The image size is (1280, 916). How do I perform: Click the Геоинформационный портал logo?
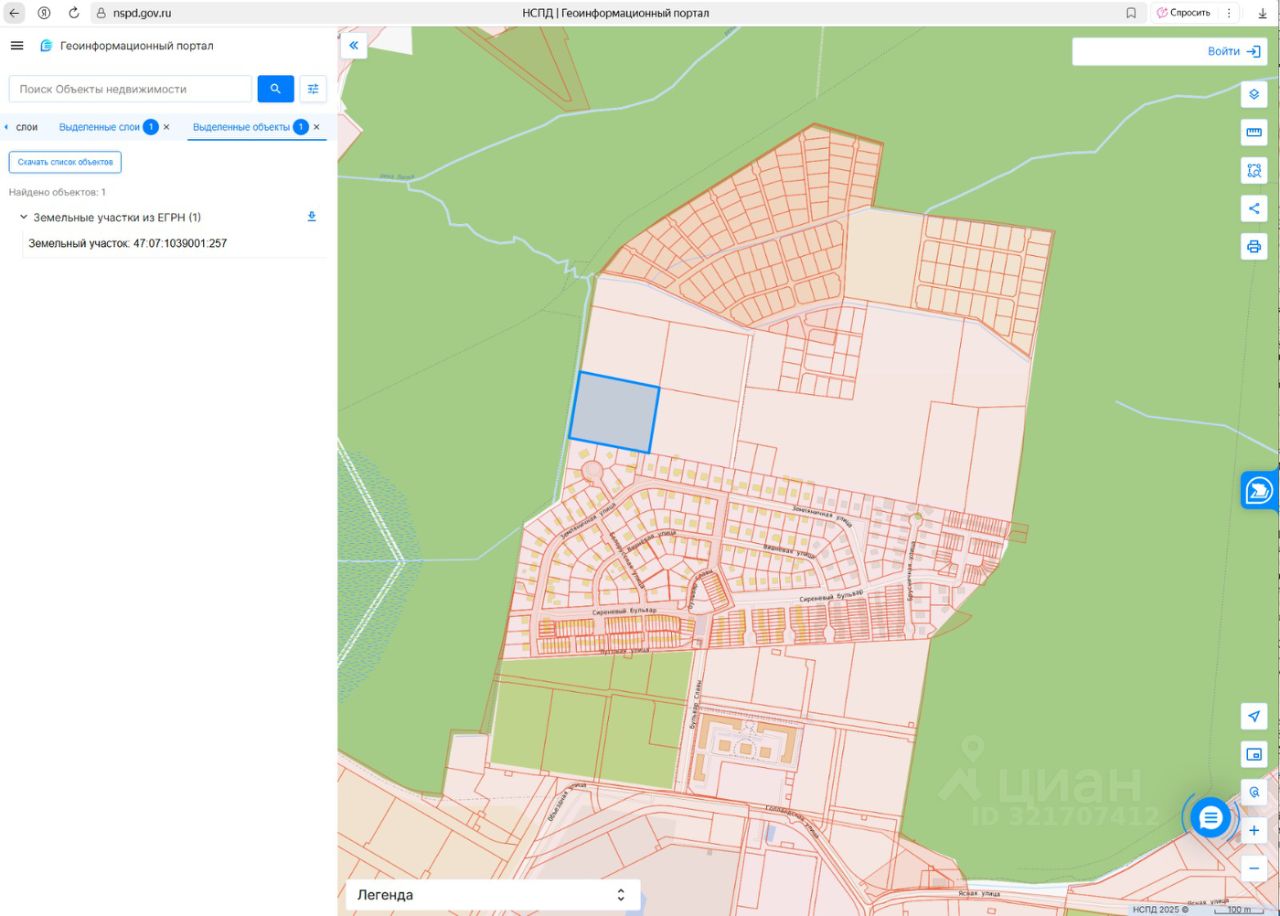(x=126, y=46)
